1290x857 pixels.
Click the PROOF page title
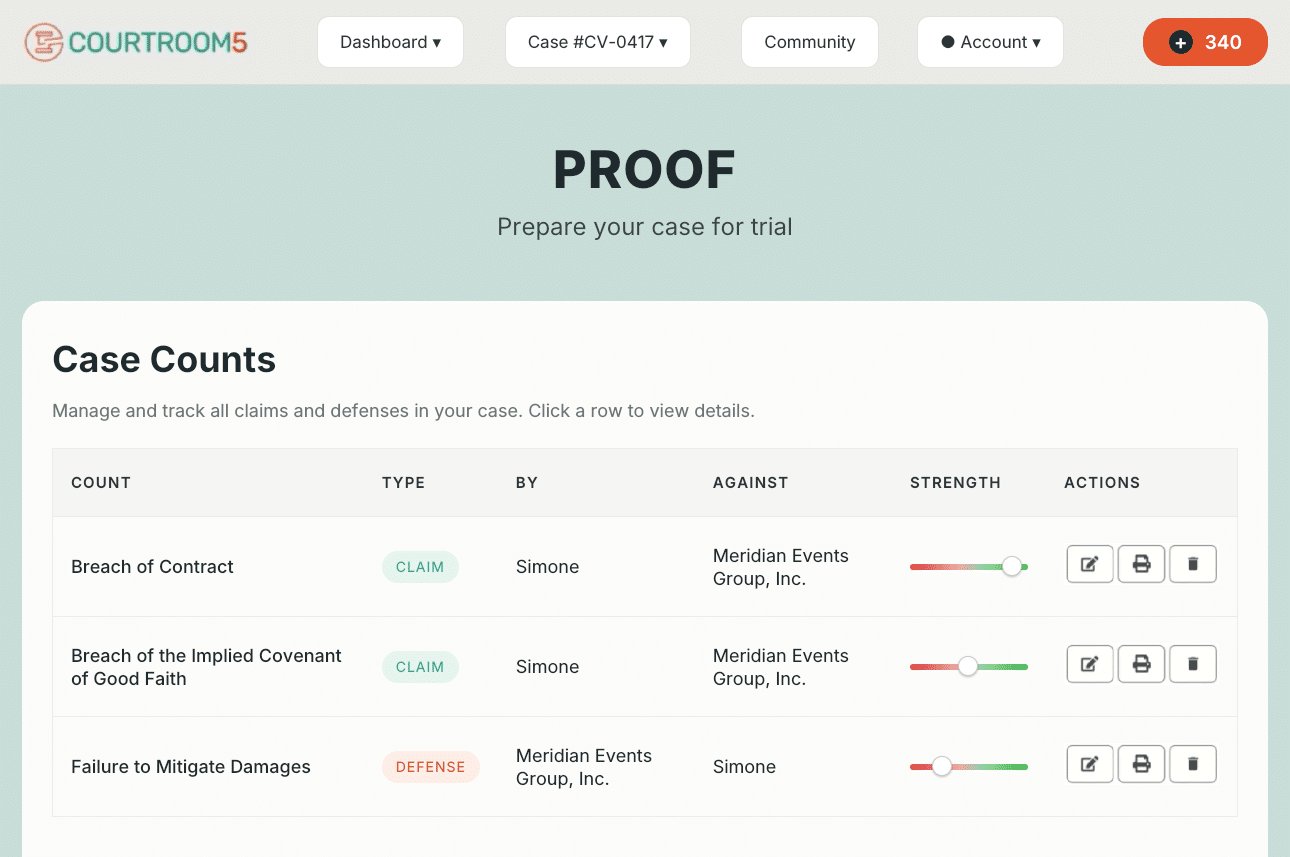click(645, 170)
